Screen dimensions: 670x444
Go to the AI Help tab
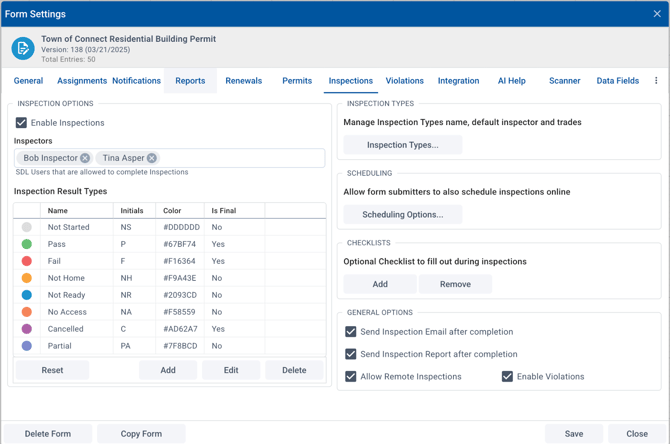(511, 81)
